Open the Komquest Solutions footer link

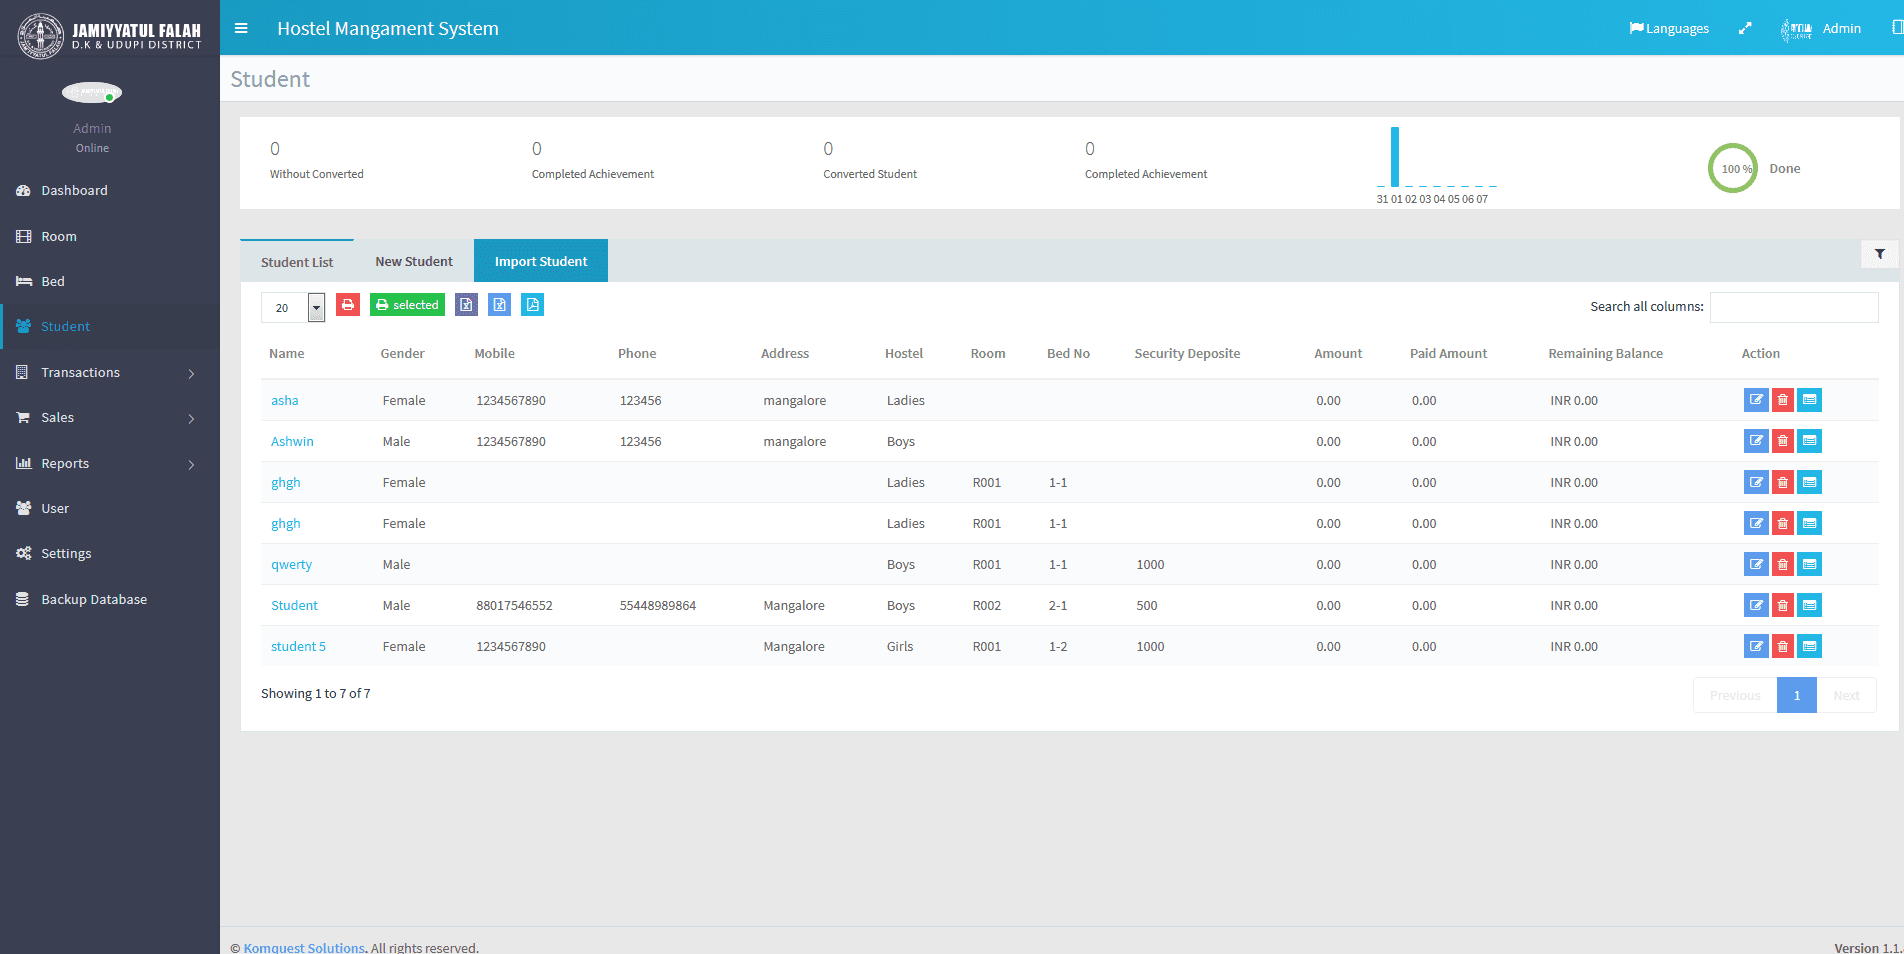click(x=304, y=947)
